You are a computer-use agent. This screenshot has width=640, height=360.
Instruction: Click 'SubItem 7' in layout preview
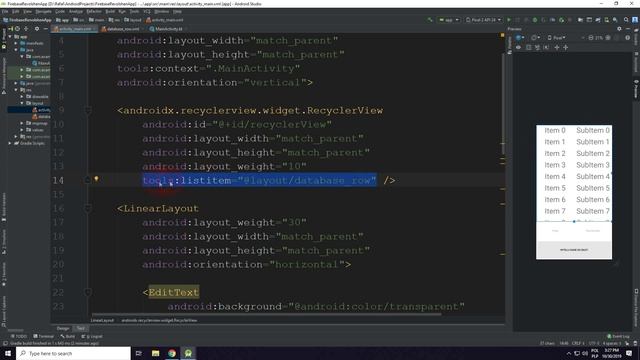[x=593, y=211]
